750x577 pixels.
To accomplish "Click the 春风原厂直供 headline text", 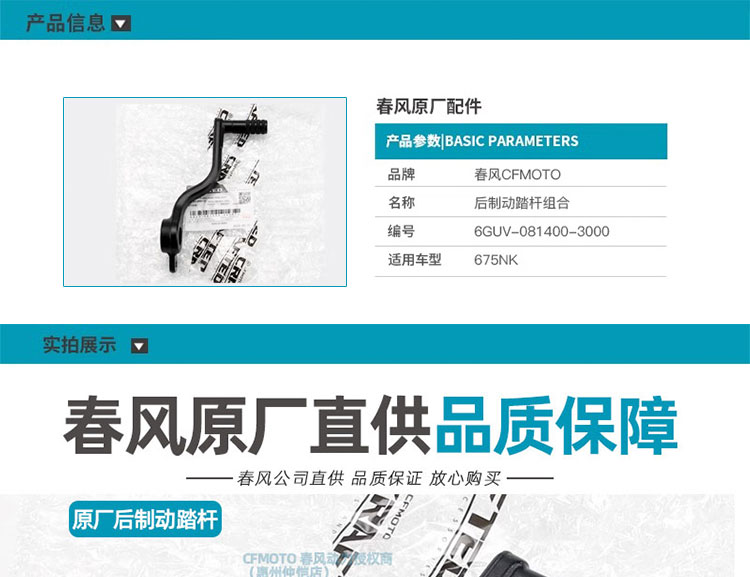I will [x=247, y=425].
